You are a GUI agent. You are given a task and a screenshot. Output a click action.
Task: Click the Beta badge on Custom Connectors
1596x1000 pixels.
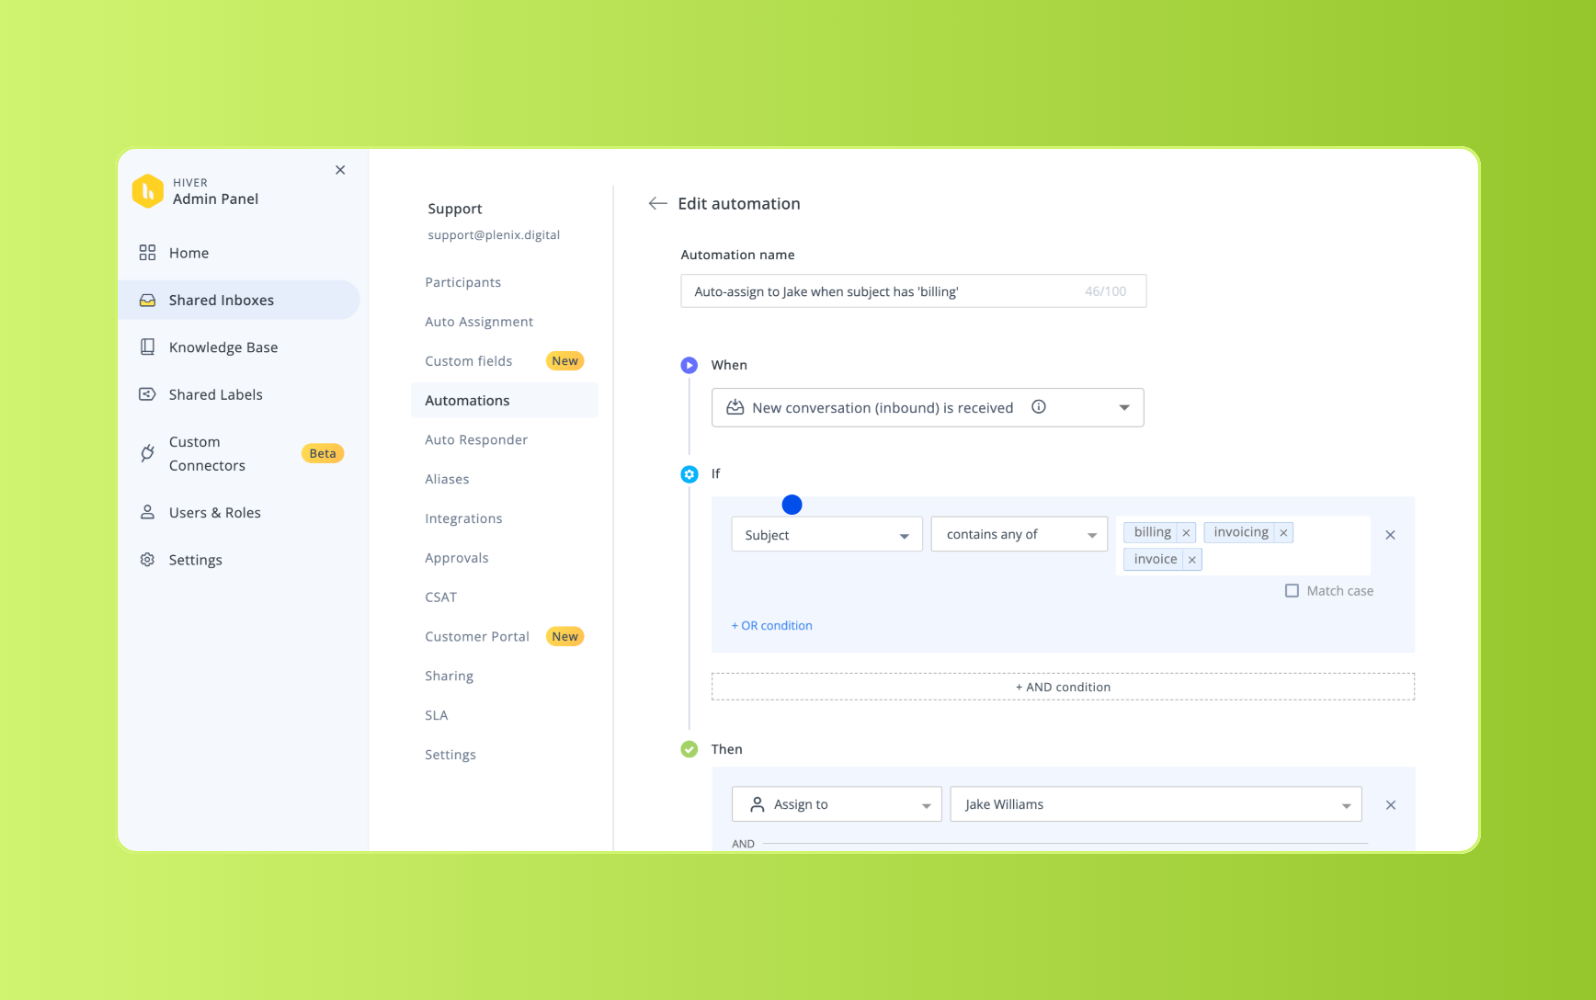[322, 453]
